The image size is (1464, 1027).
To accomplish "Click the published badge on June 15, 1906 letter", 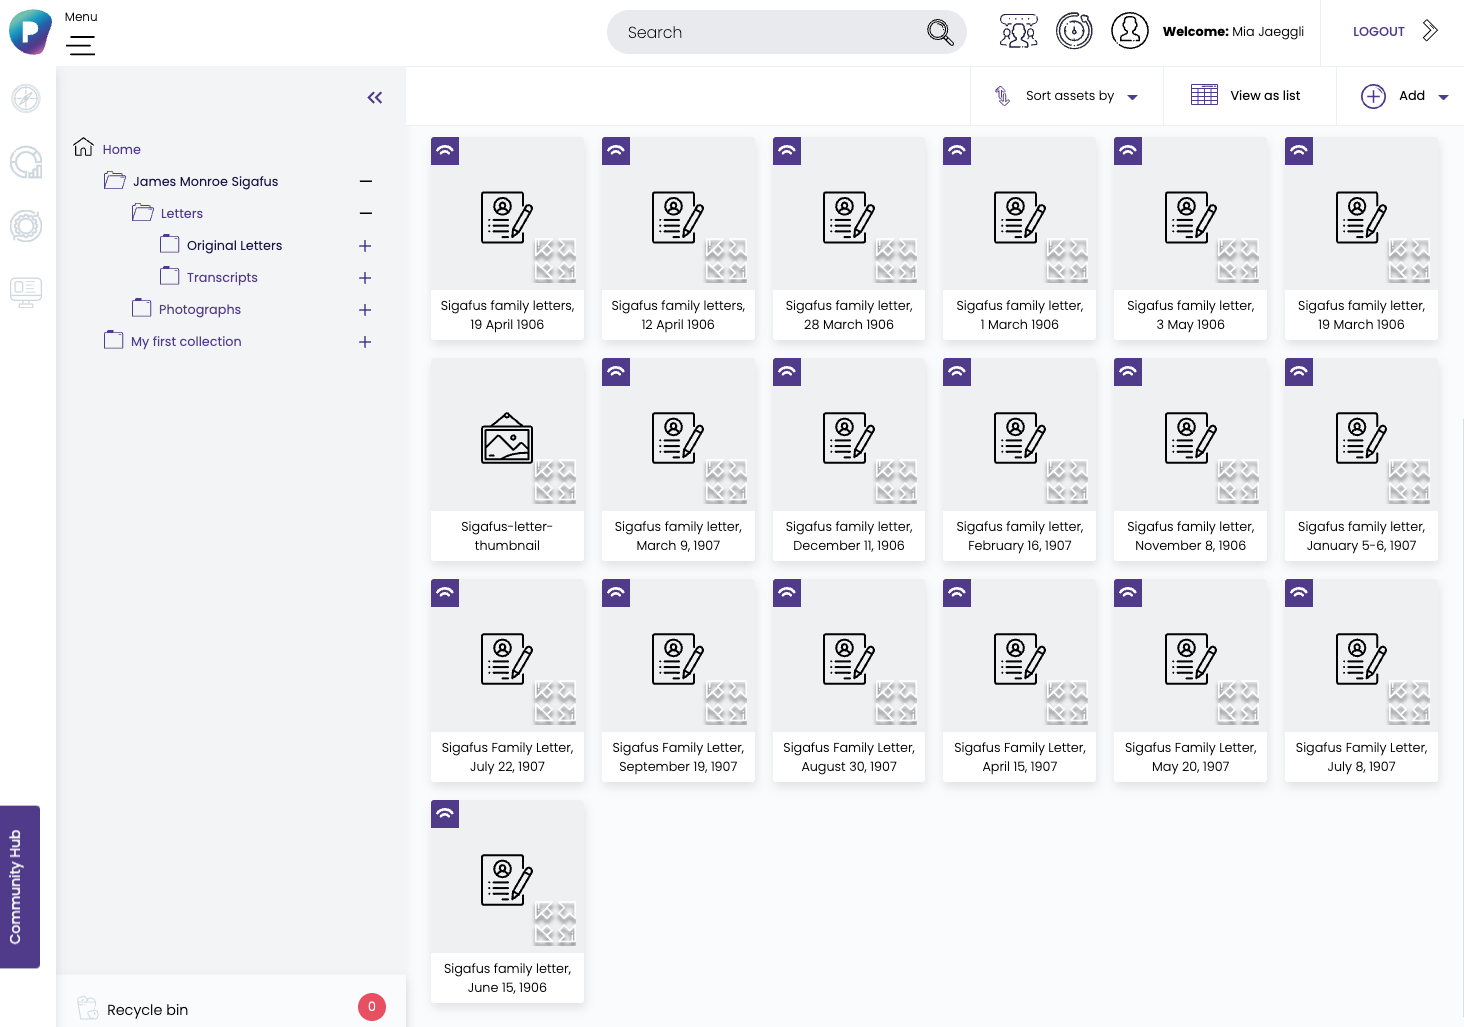I will [445, 814].
